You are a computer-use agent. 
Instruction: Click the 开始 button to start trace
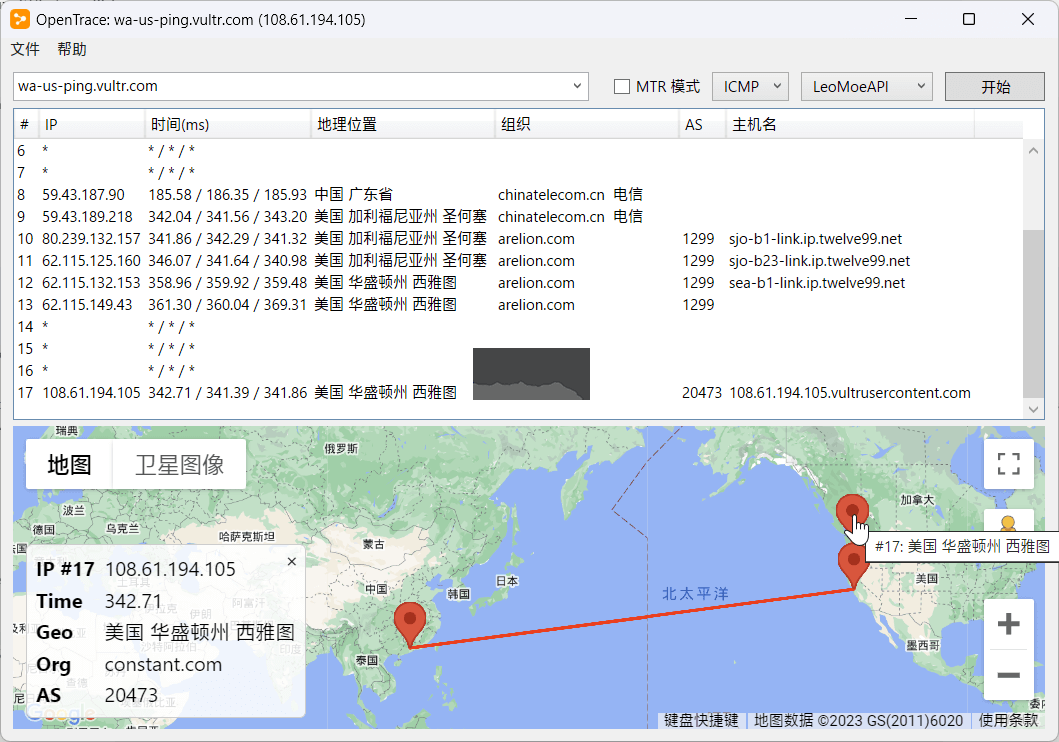point(994,87)
